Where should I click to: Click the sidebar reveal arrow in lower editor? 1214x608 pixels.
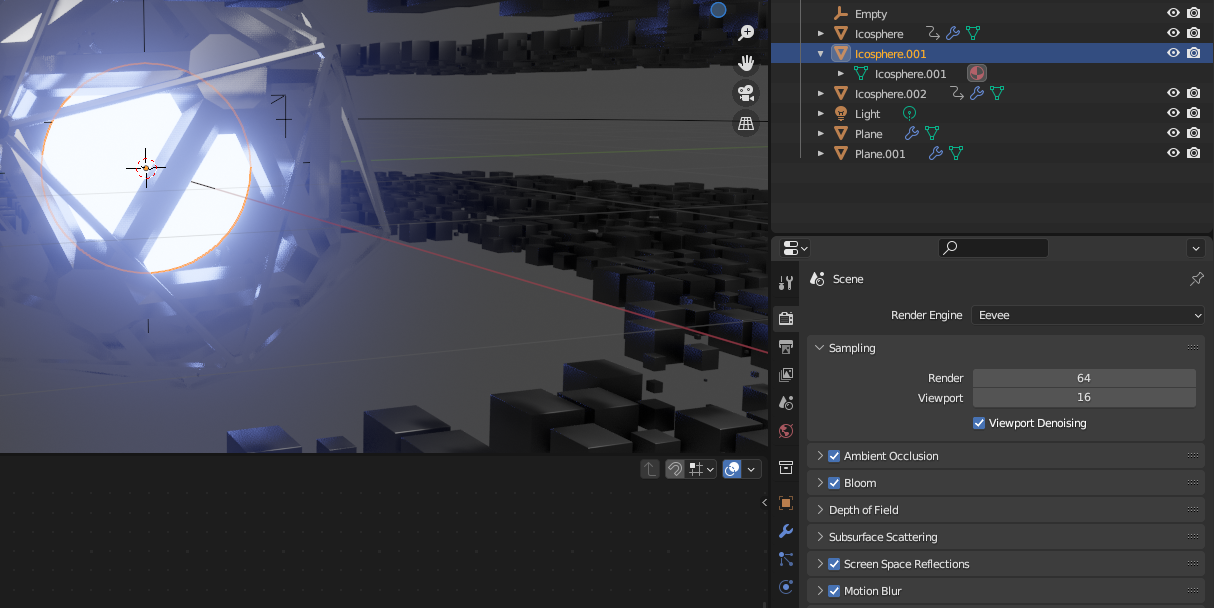tap(765, 502)
